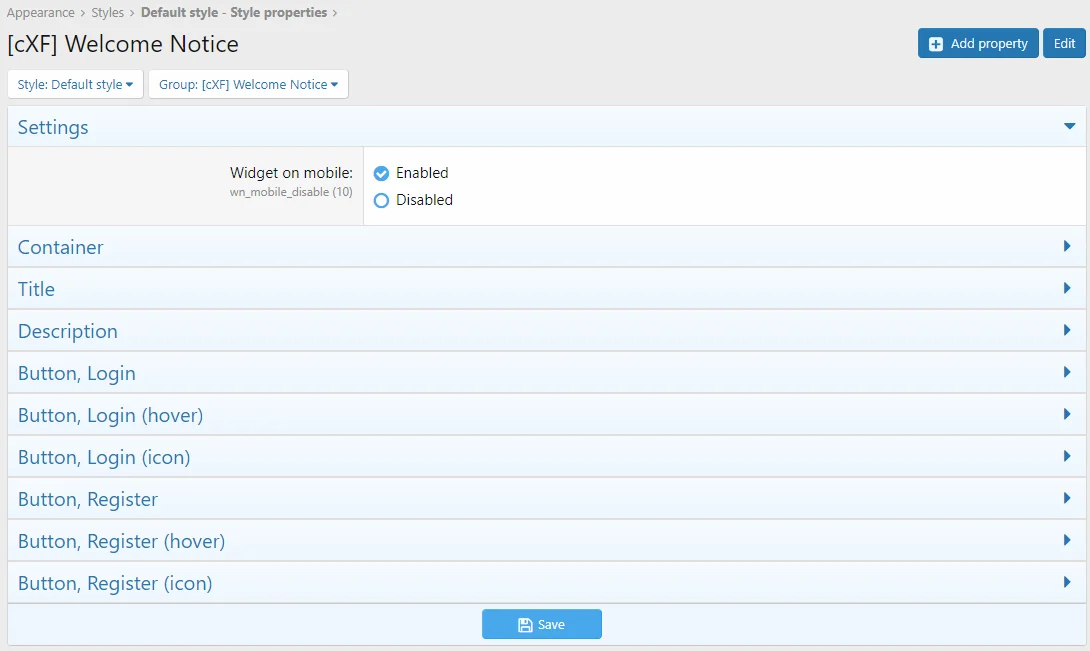
Task: Click the floppy disk icon on Save
Action: (525, 625)
